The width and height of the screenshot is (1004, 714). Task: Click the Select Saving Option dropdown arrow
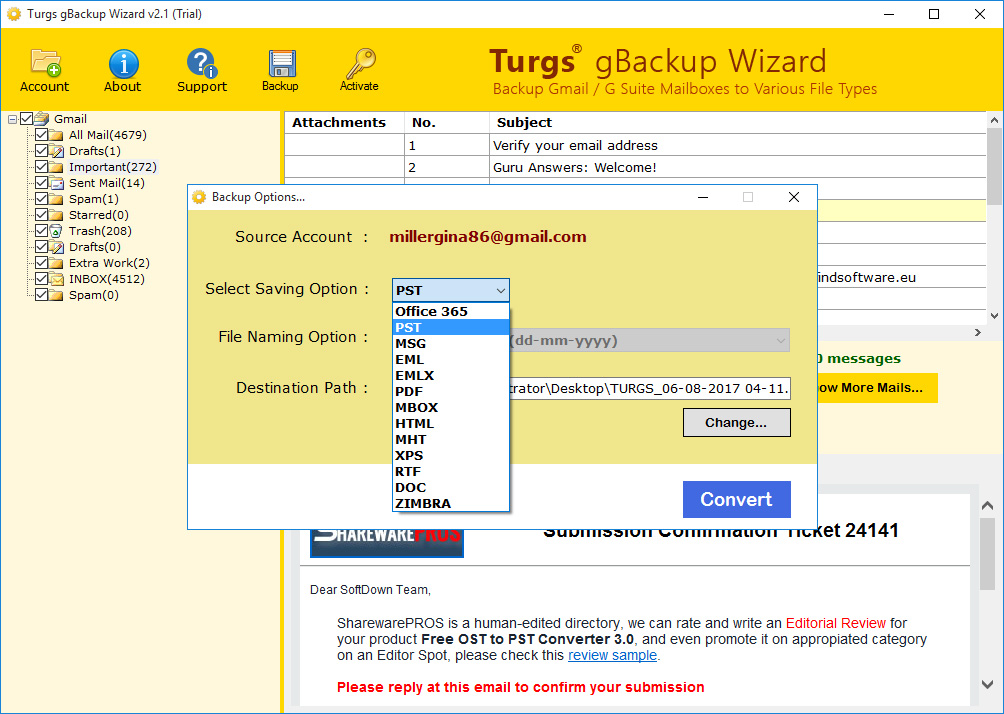click(x=500, y=290)
